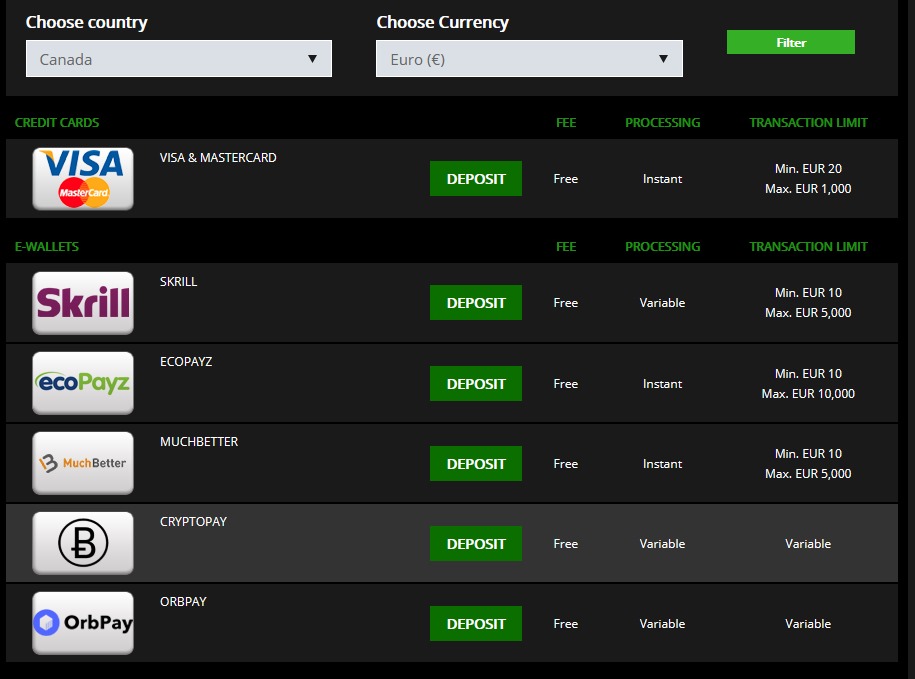Click the ecoPayz logo icon
915x679 pixels.
(83, 383)
